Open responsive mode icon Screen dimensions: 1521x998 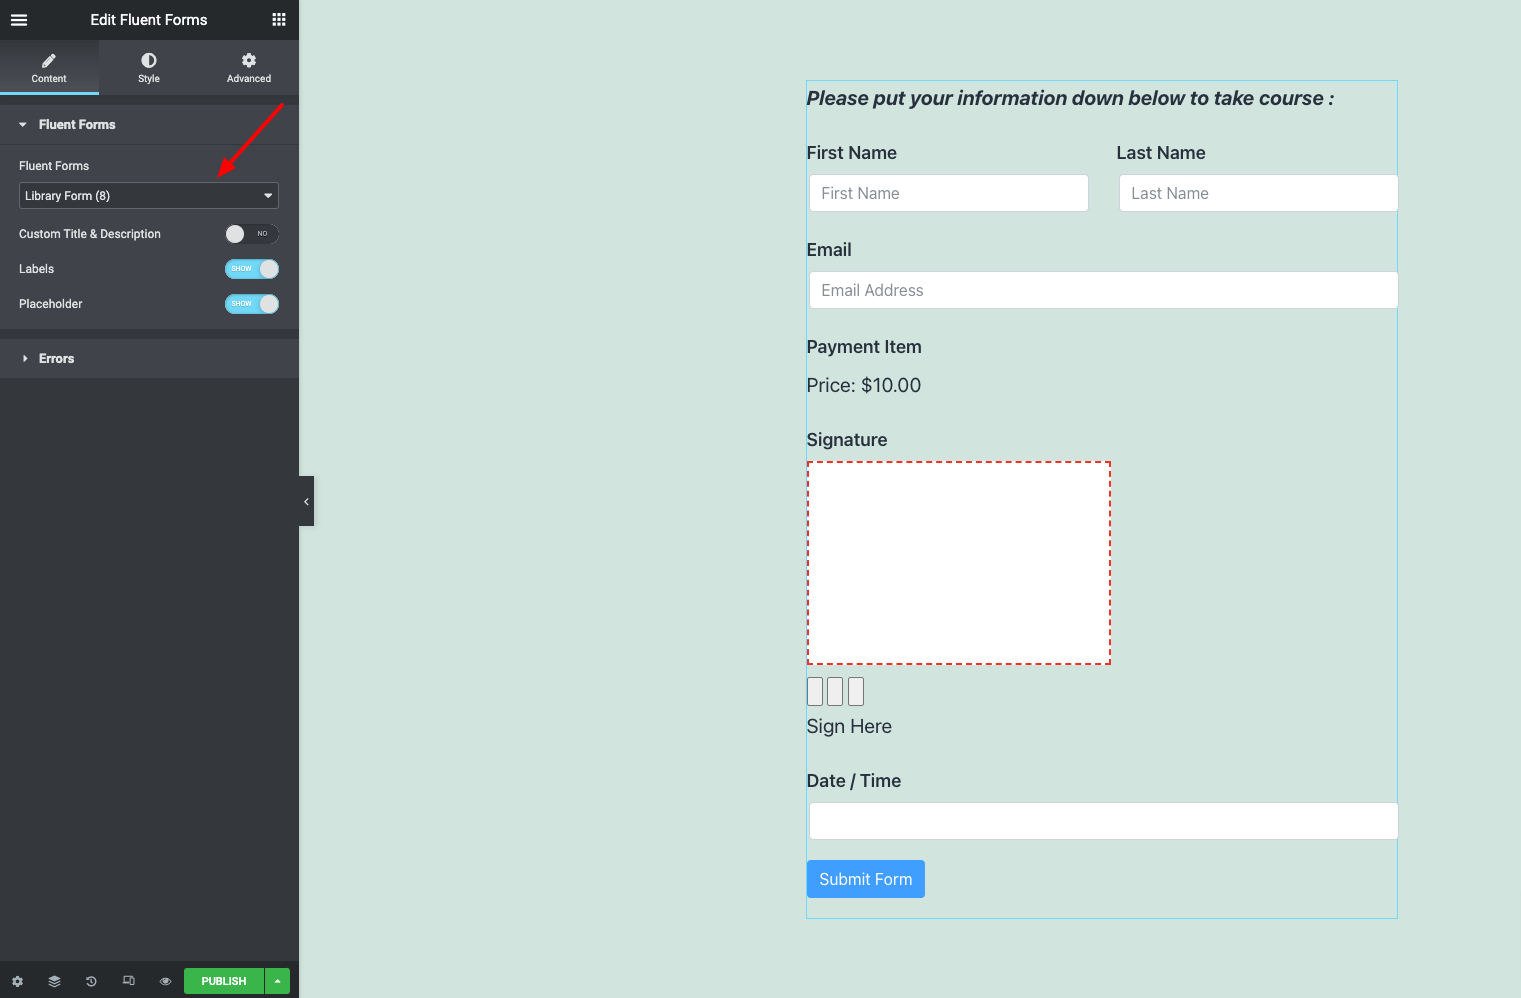(128, 981)
